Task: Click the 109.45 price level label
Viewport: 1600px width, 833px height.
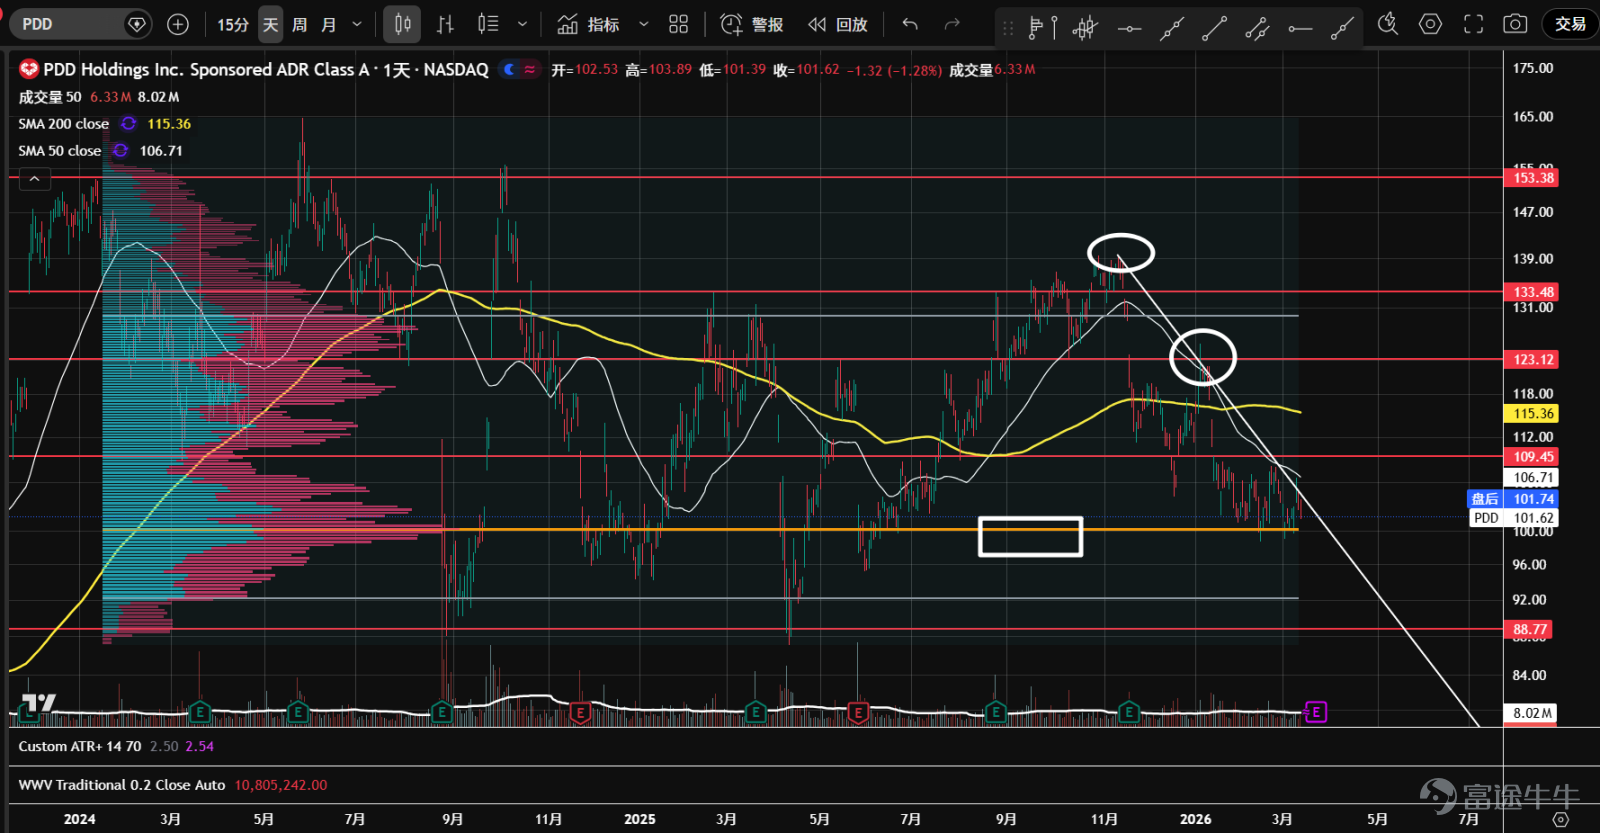Action: [1532, 456]
